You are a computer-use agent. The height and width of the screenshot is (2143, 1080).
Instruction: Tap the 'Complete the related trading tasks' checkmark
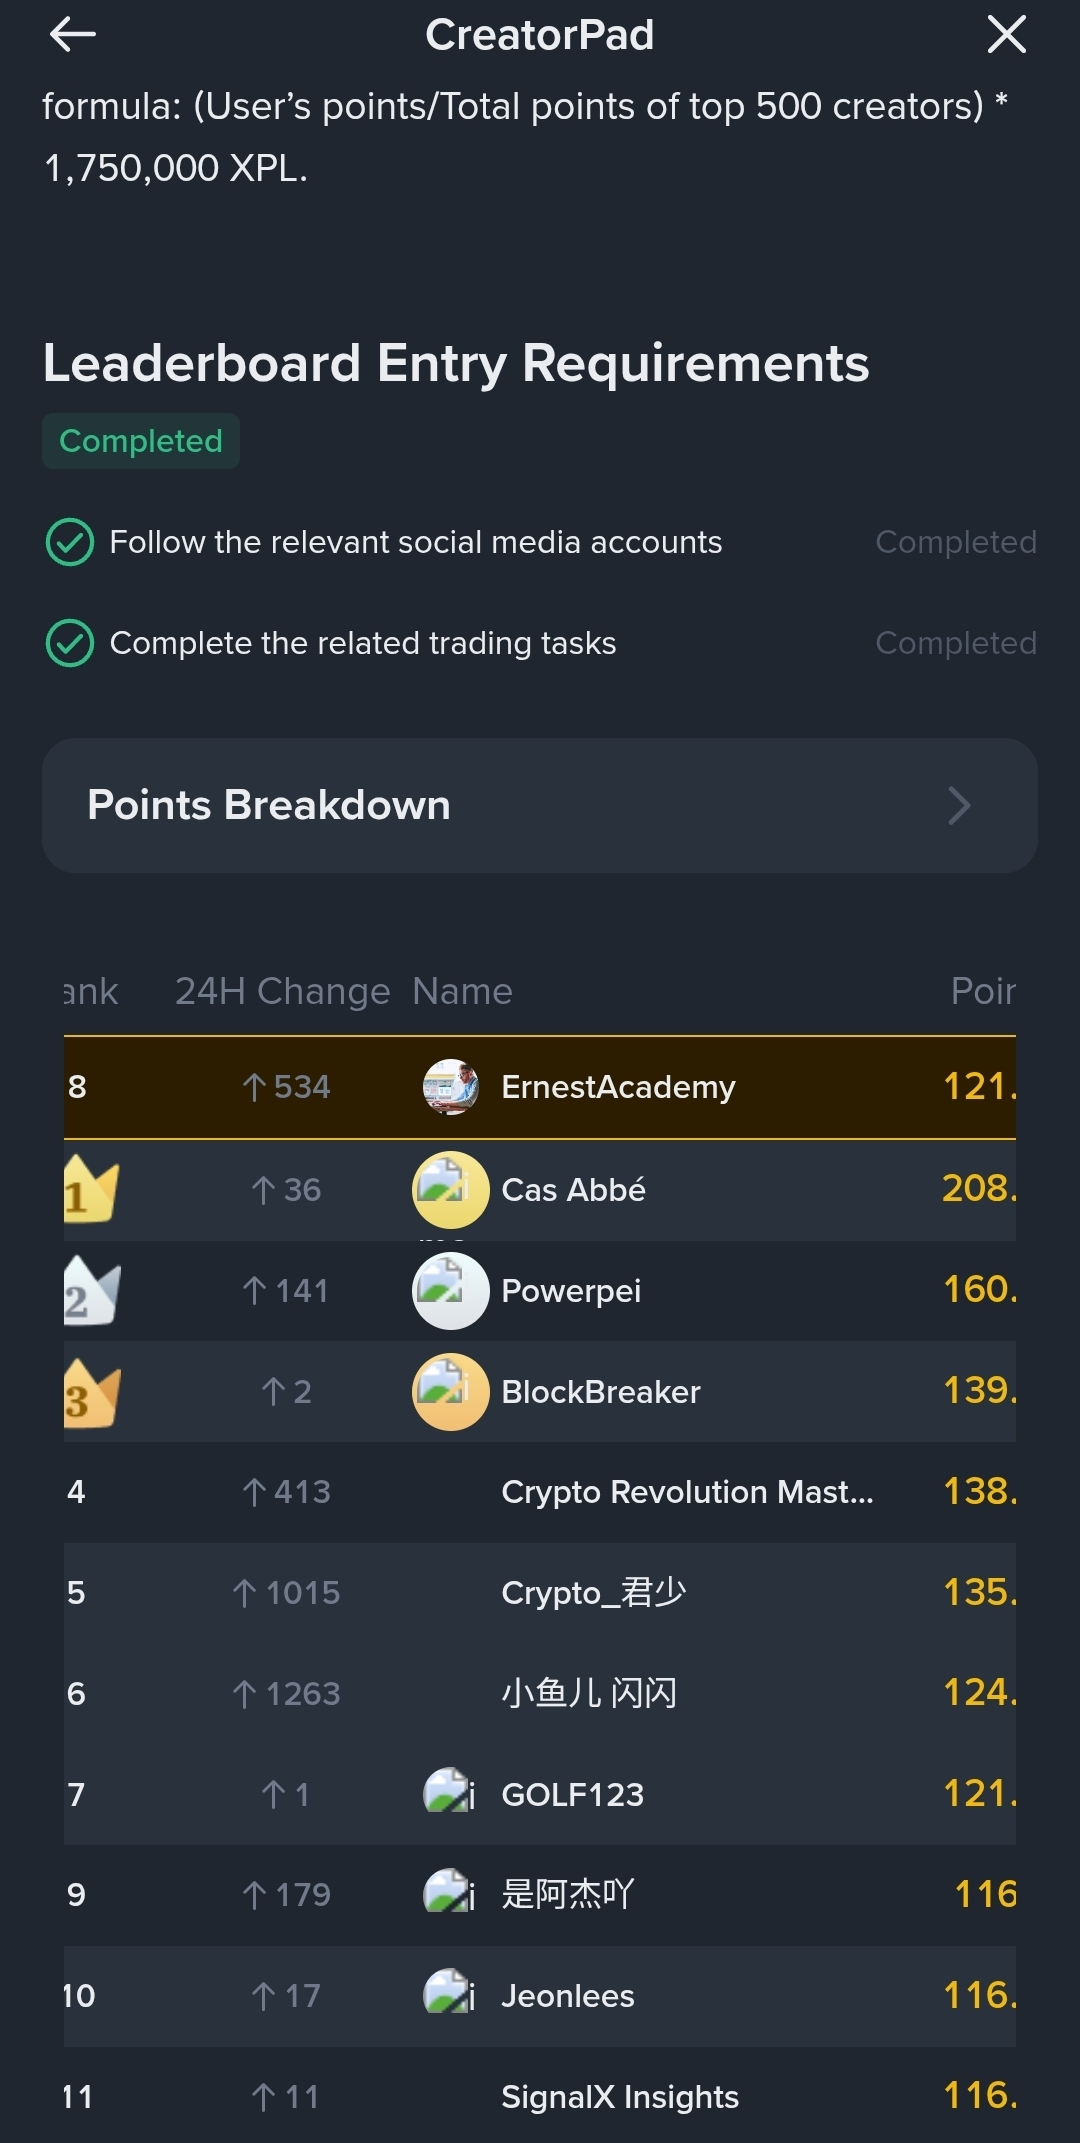pos(70,643)
